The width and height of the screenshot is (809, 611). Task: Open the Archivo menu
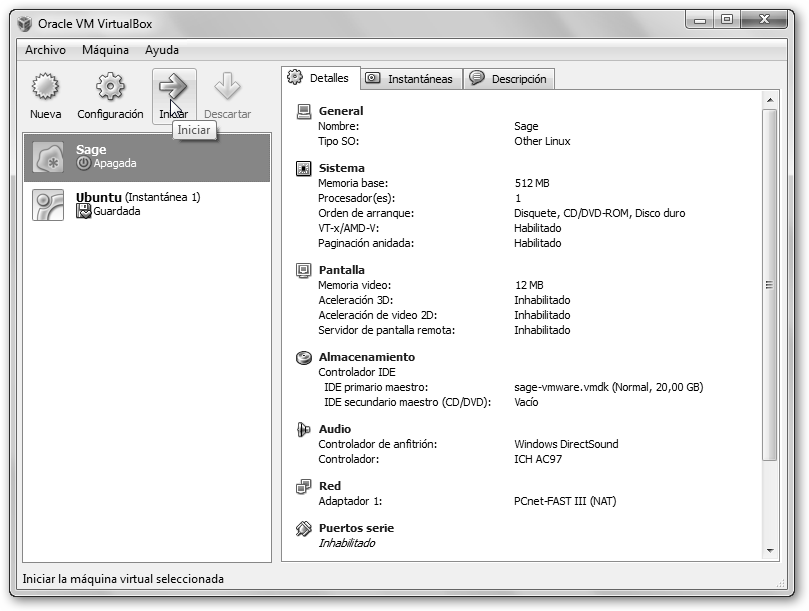45,50
